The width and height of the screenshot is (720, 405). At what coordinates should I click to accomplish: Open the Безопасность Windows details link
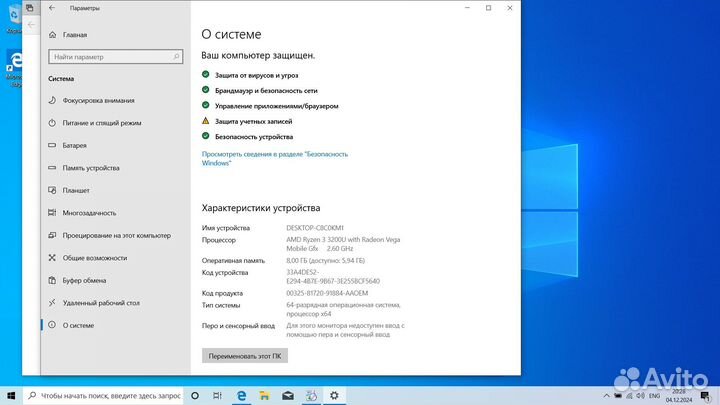click(275, 158)
